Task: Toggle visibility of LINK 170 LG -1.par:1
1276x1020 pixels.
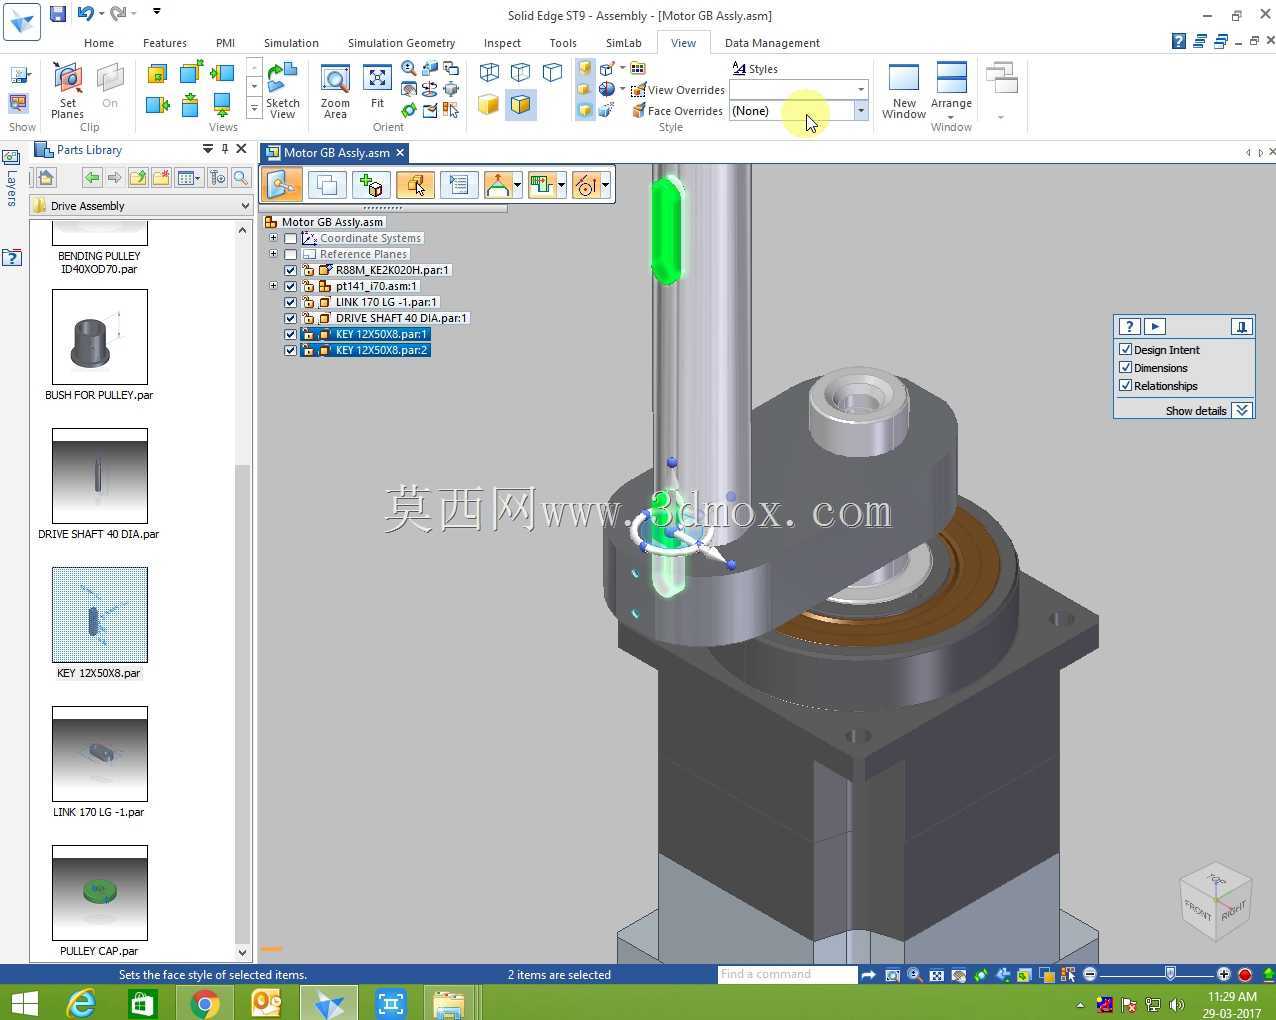Action: coord(291,302)
